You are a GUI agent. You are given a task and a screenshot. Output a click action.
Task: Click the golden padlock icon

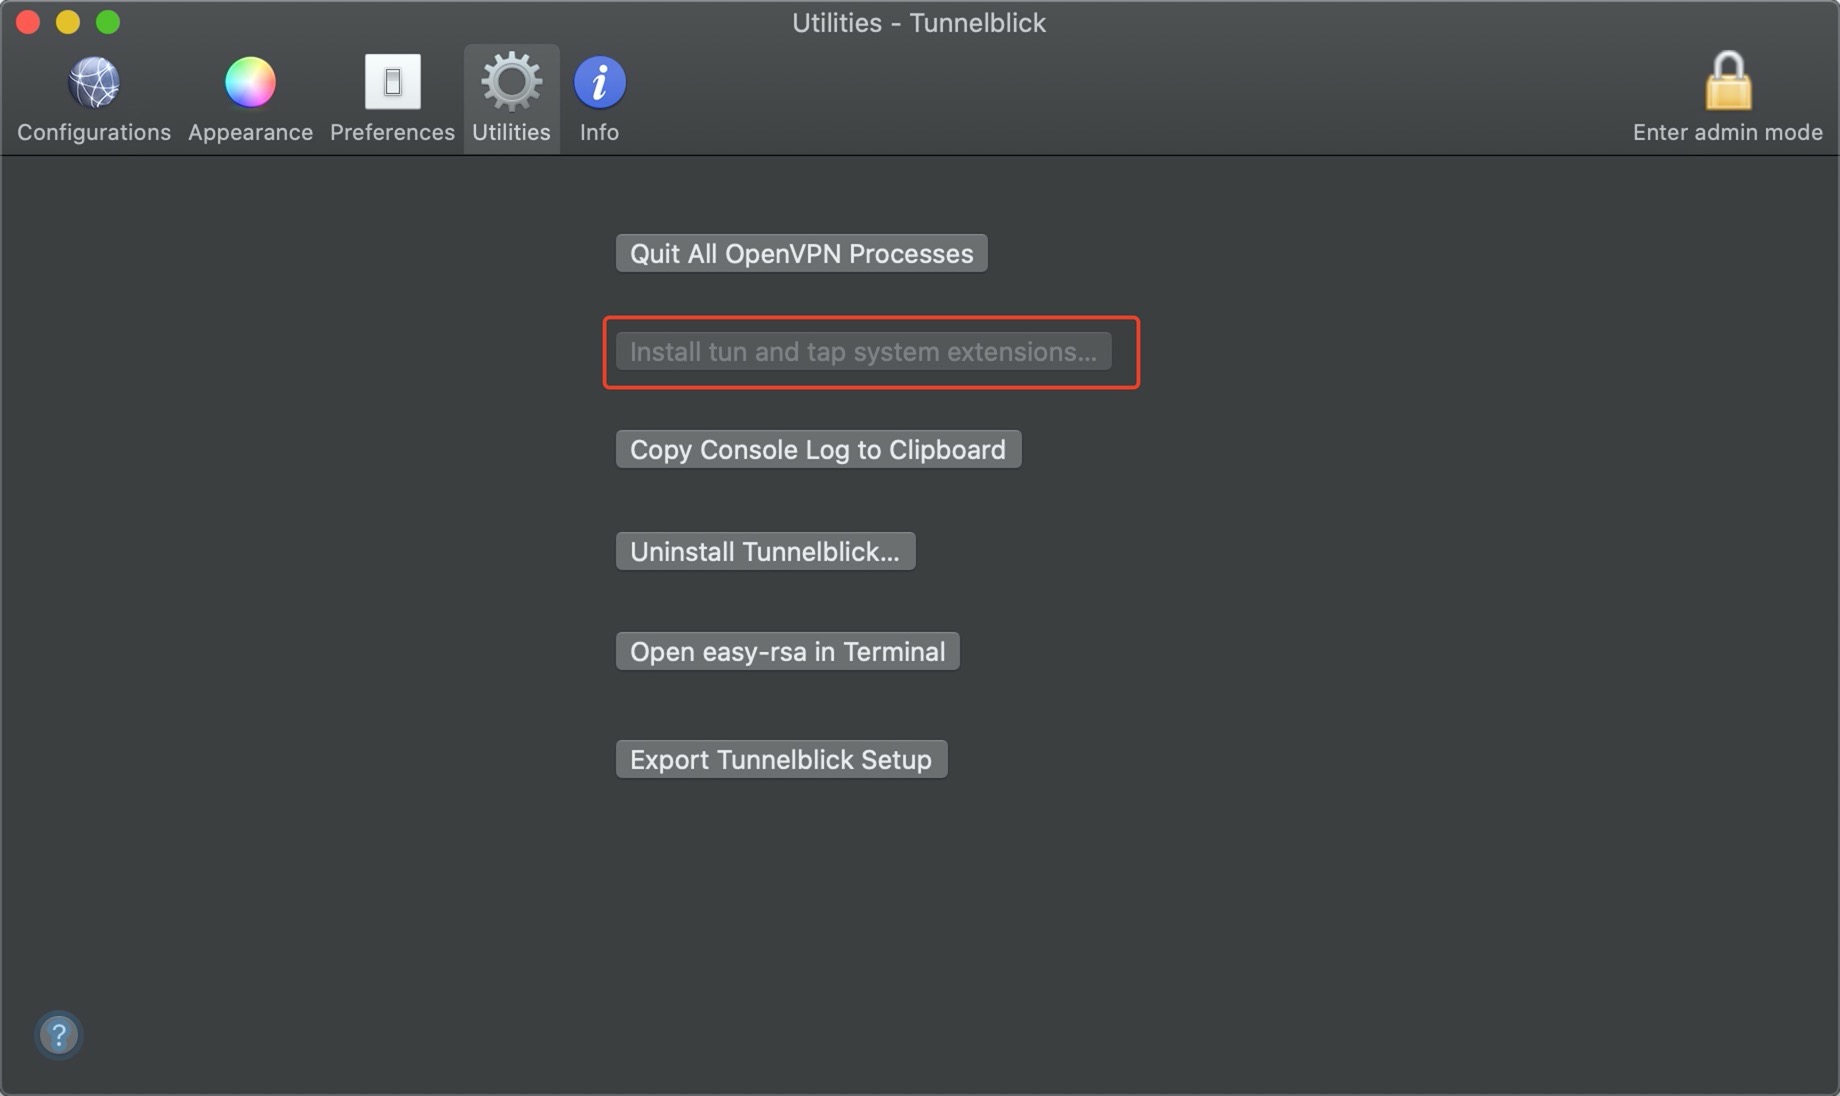click(x=1727, y=80)
